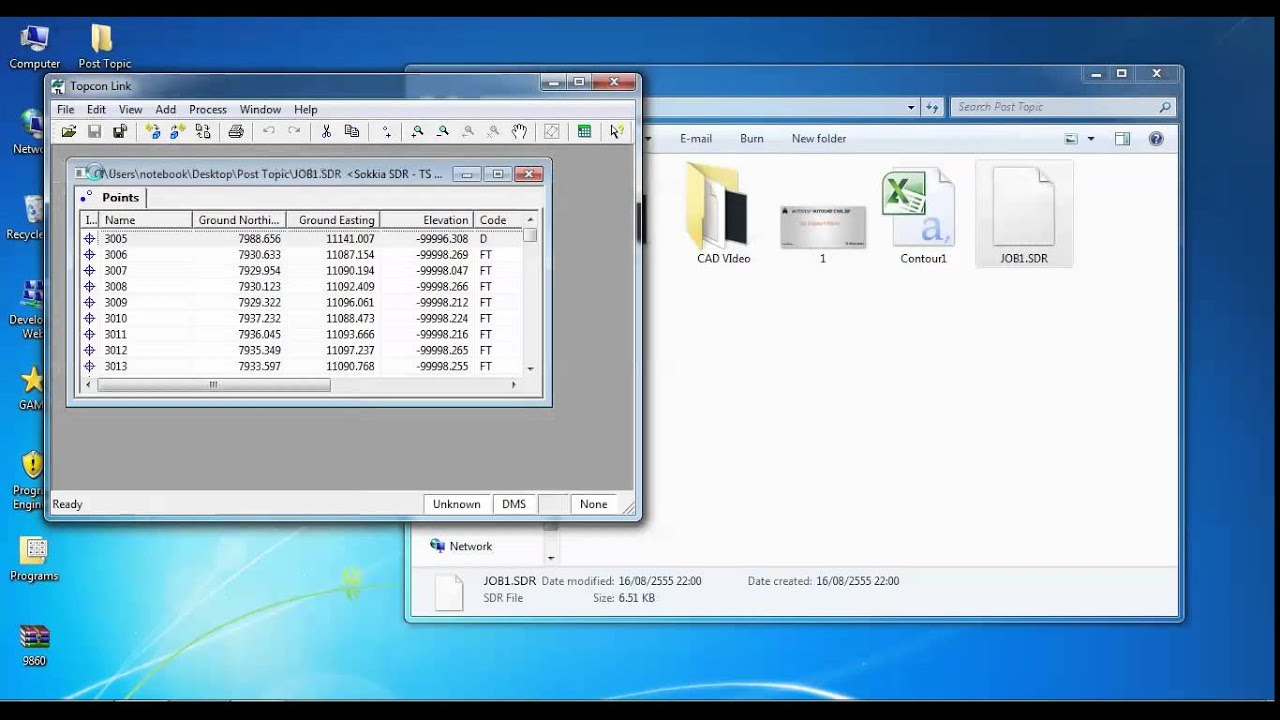
Task: Click the Explorer refresh button
Action: [932, 107]
